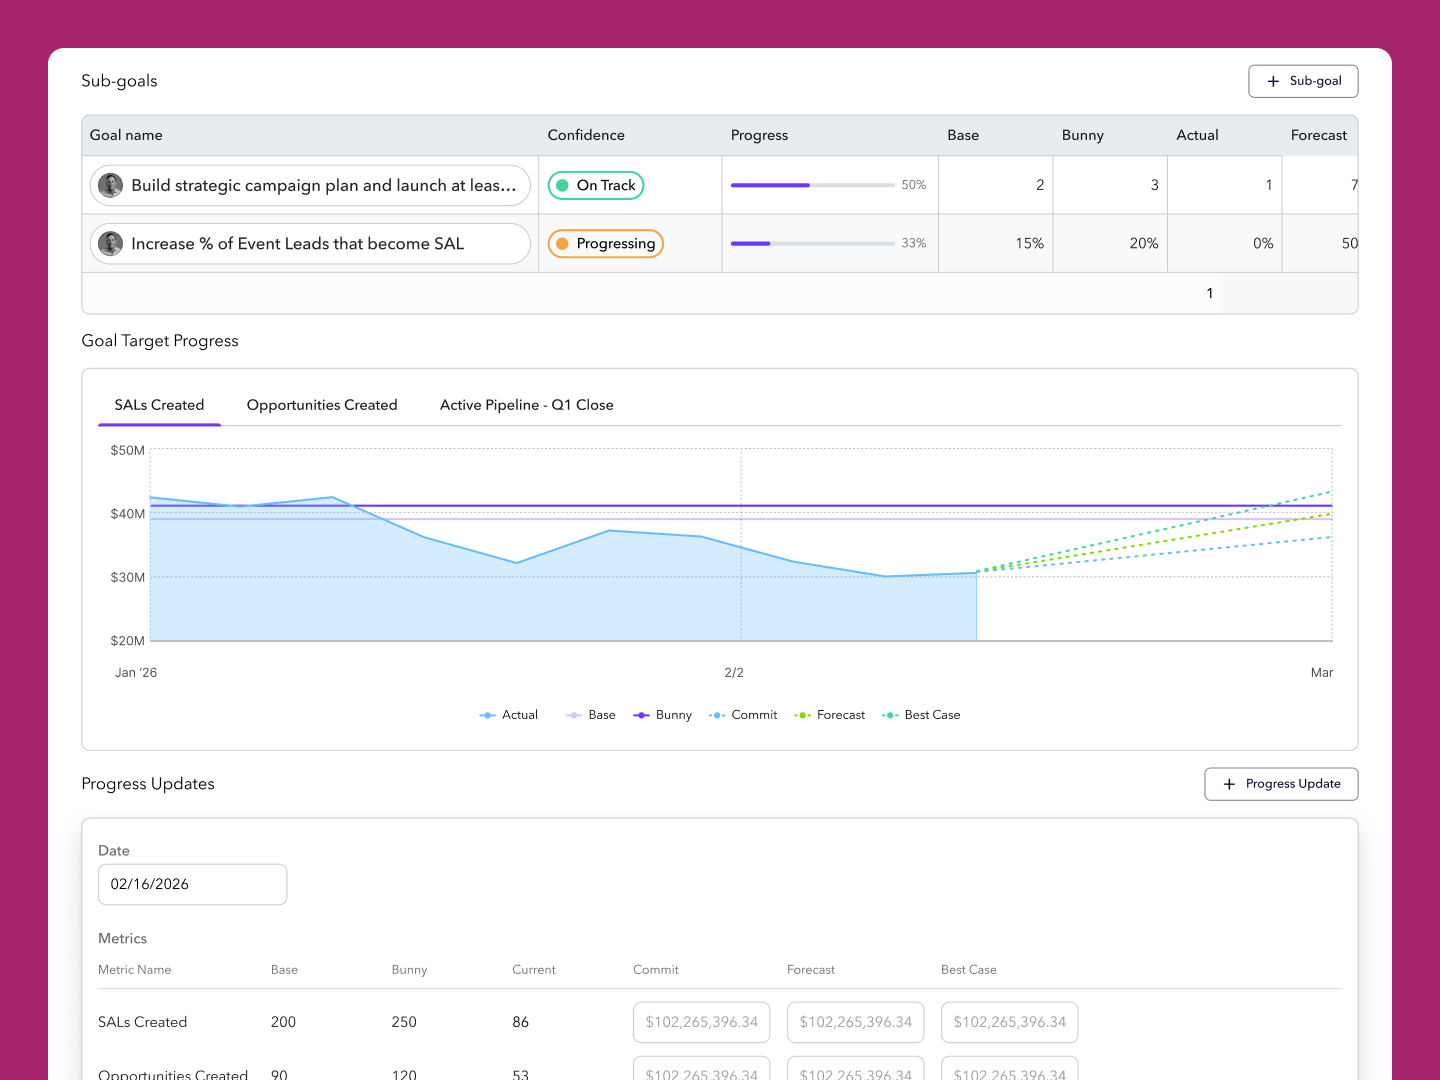Image resolution: width=1440 pixels, height=1080 pixels.
Task: Open Build strategic campaign plan goal
Action: tap(310, 185)
